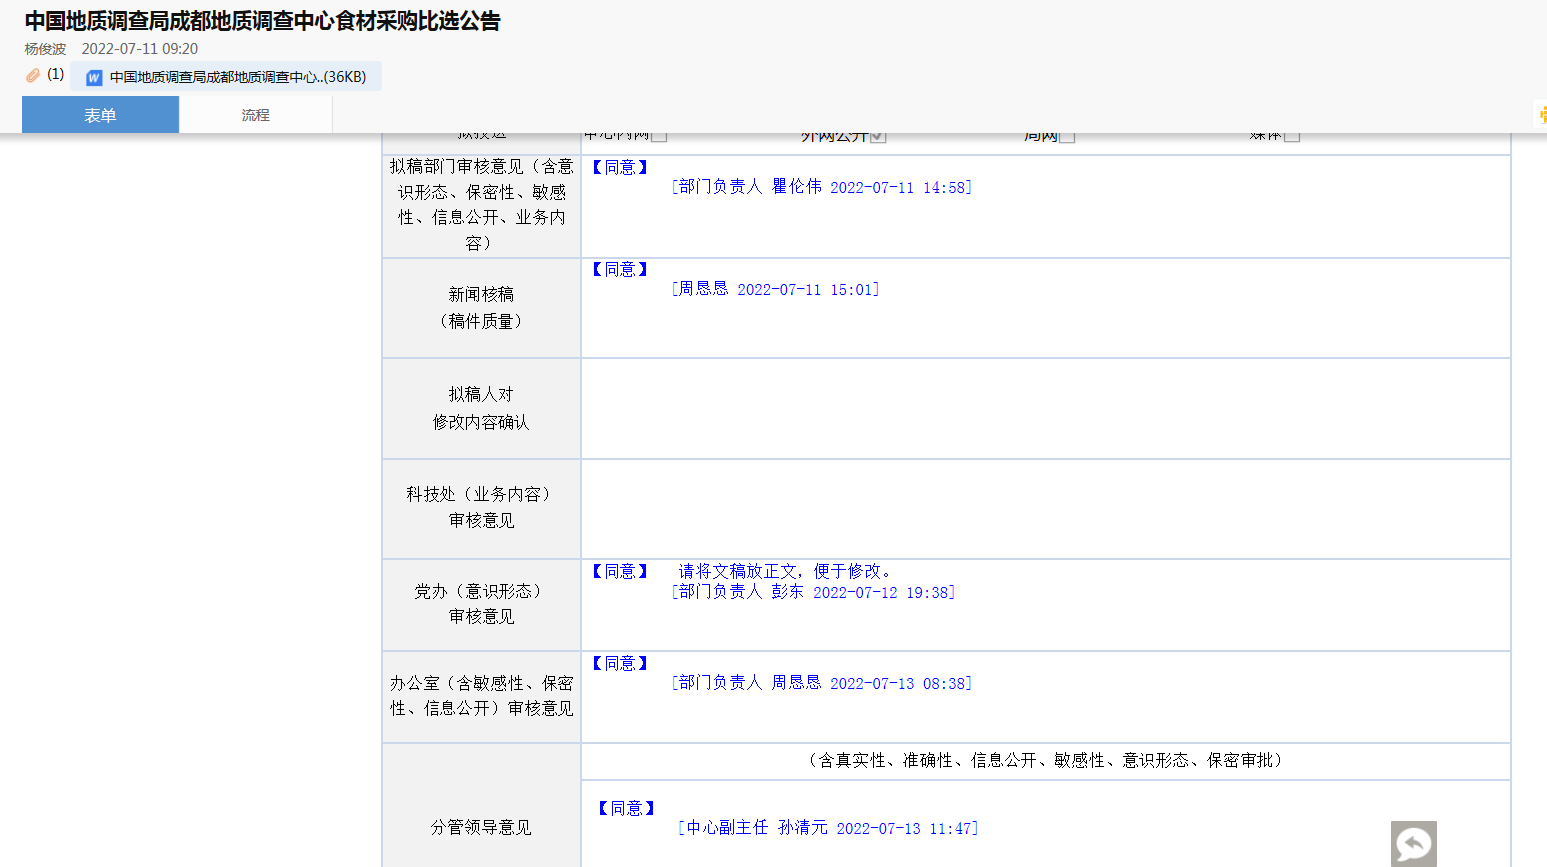This screenshot has width=1547, height=867.
Task: Click author name 杨俊波
Action: tap(45, 49)
